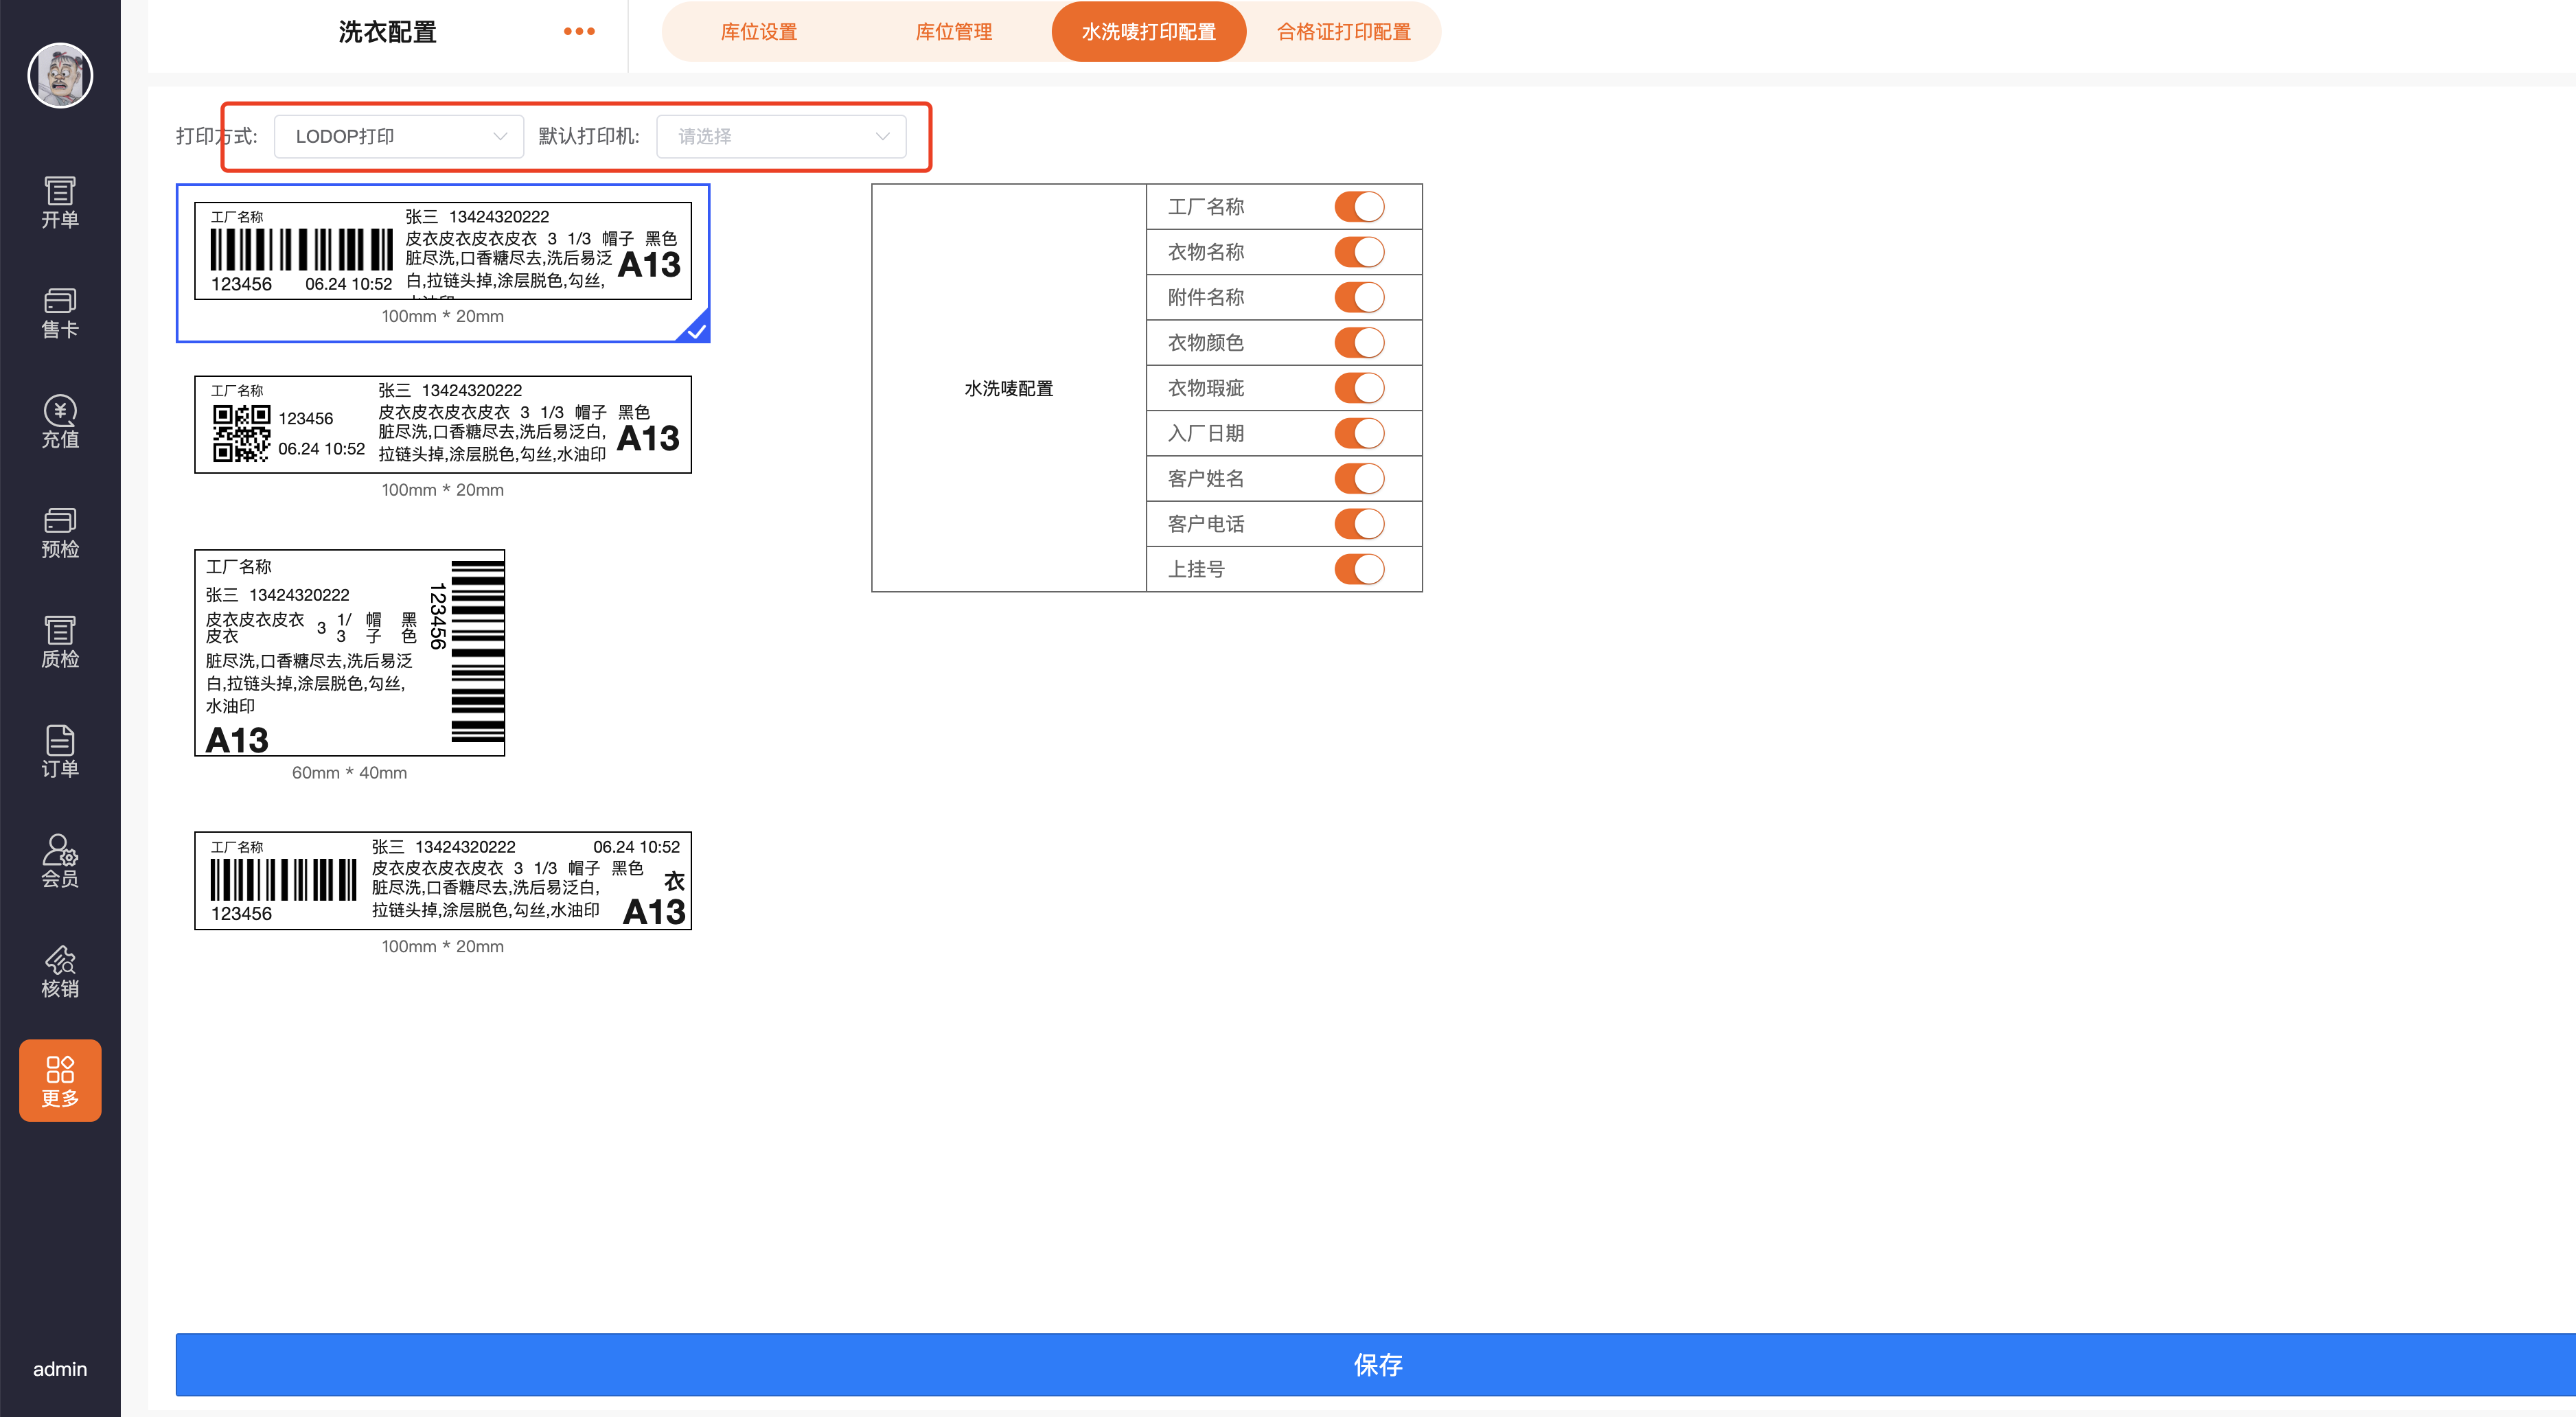Toggle the 上挂号 switch

pos(1359,569)
